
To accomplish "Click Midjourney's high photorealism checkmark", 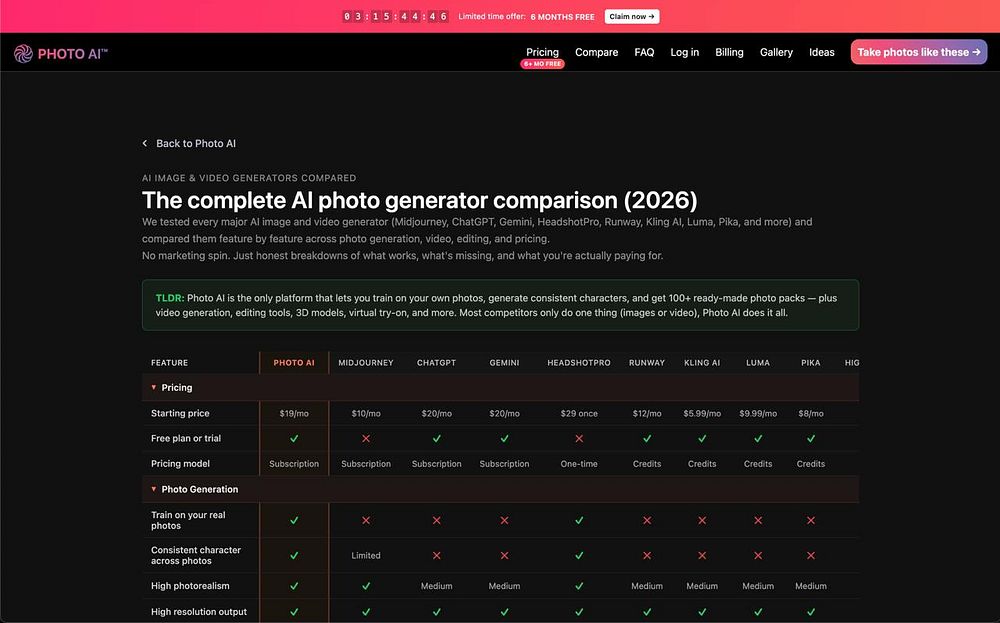I will point(366,586).
